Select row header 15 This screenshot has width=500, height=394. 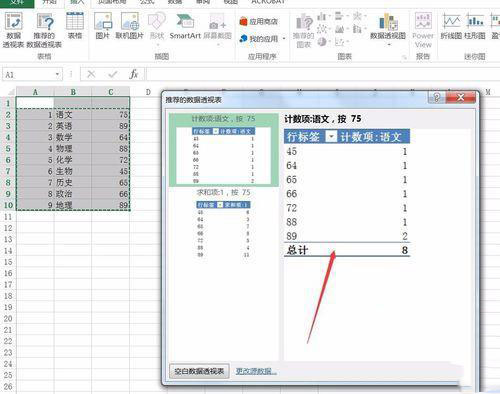click(x=8, y=262)
